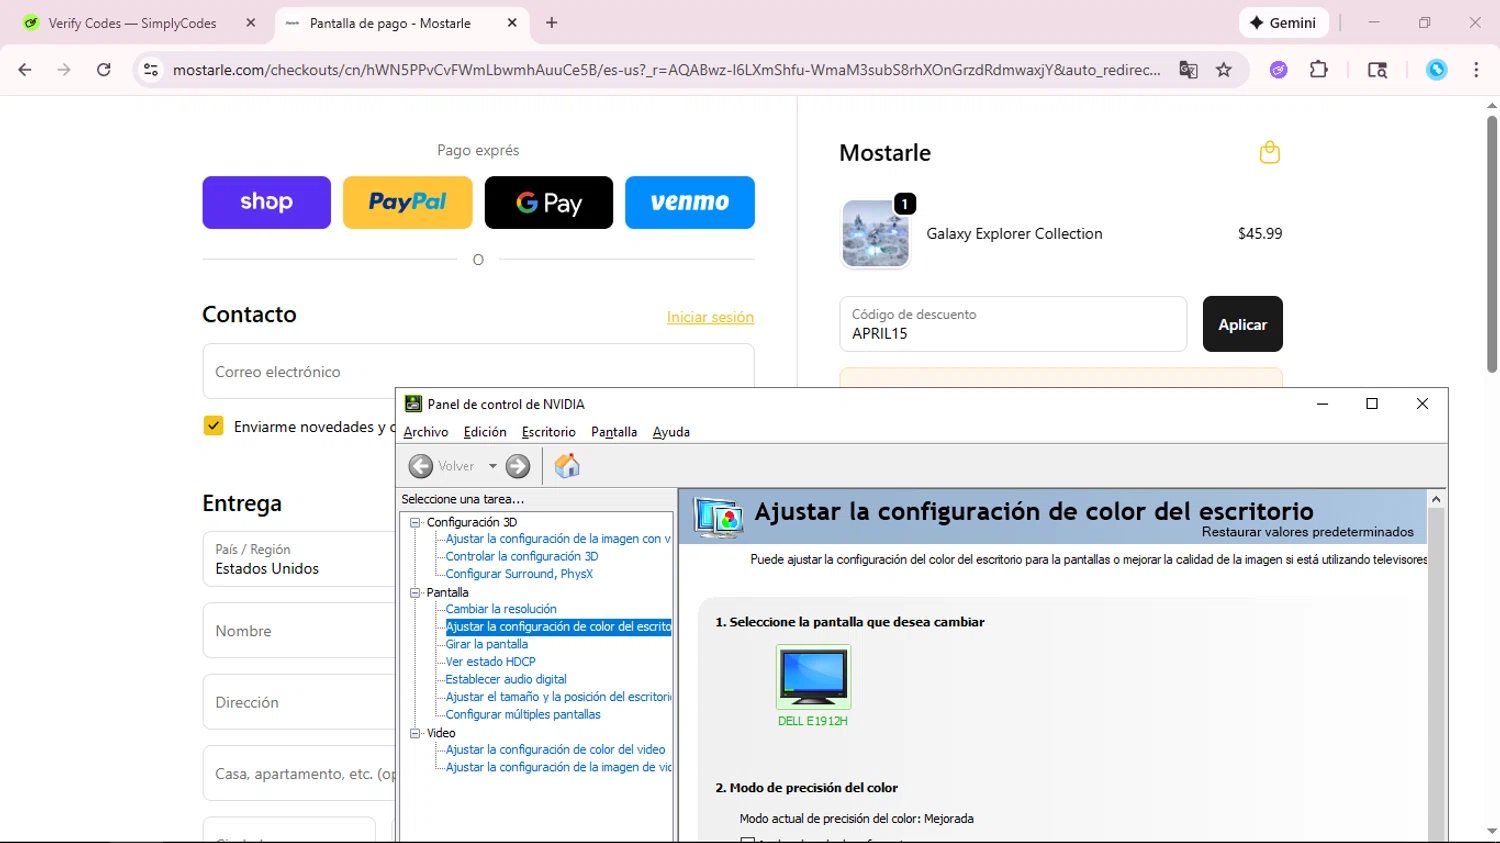Pay with Shop Pay button
1500x843 pixels.
point(266,202)
